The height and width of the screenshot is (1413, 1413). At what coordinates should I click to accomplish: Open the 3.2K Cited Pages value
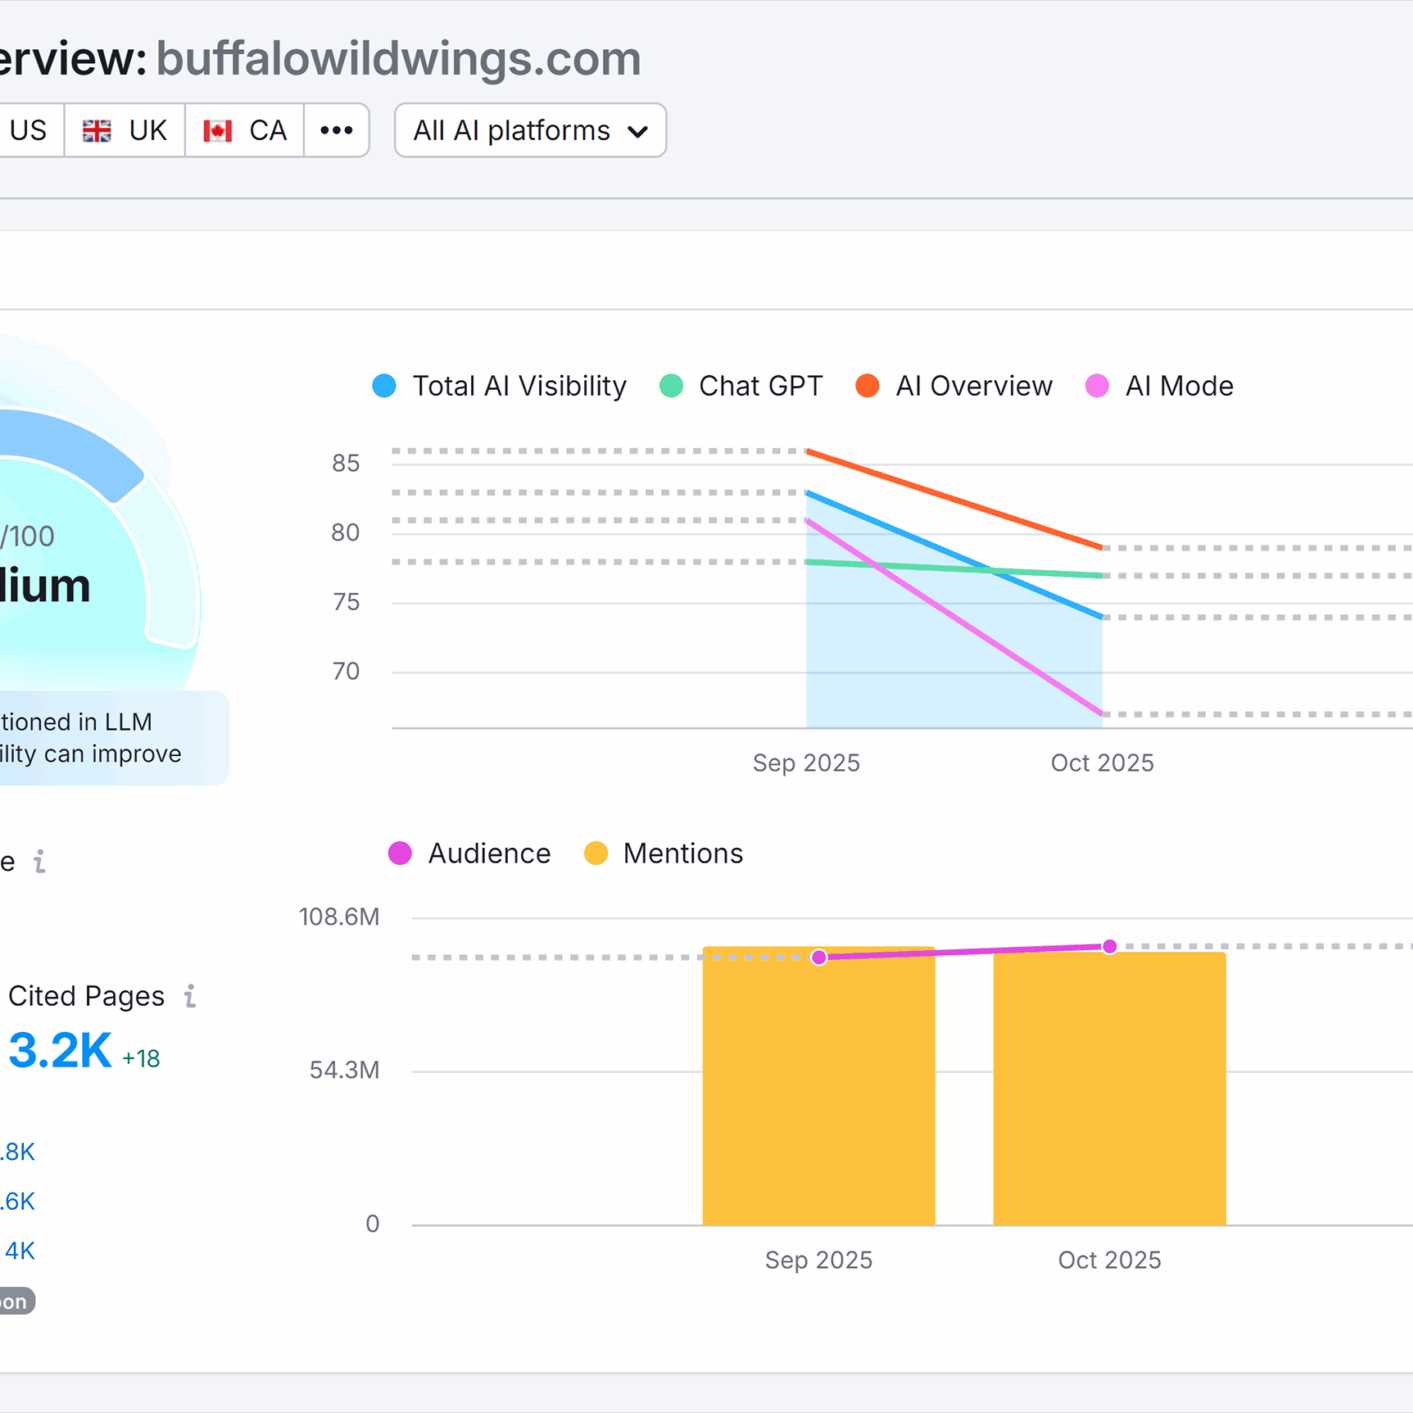pyautogui.click(x=60, y=1051)
